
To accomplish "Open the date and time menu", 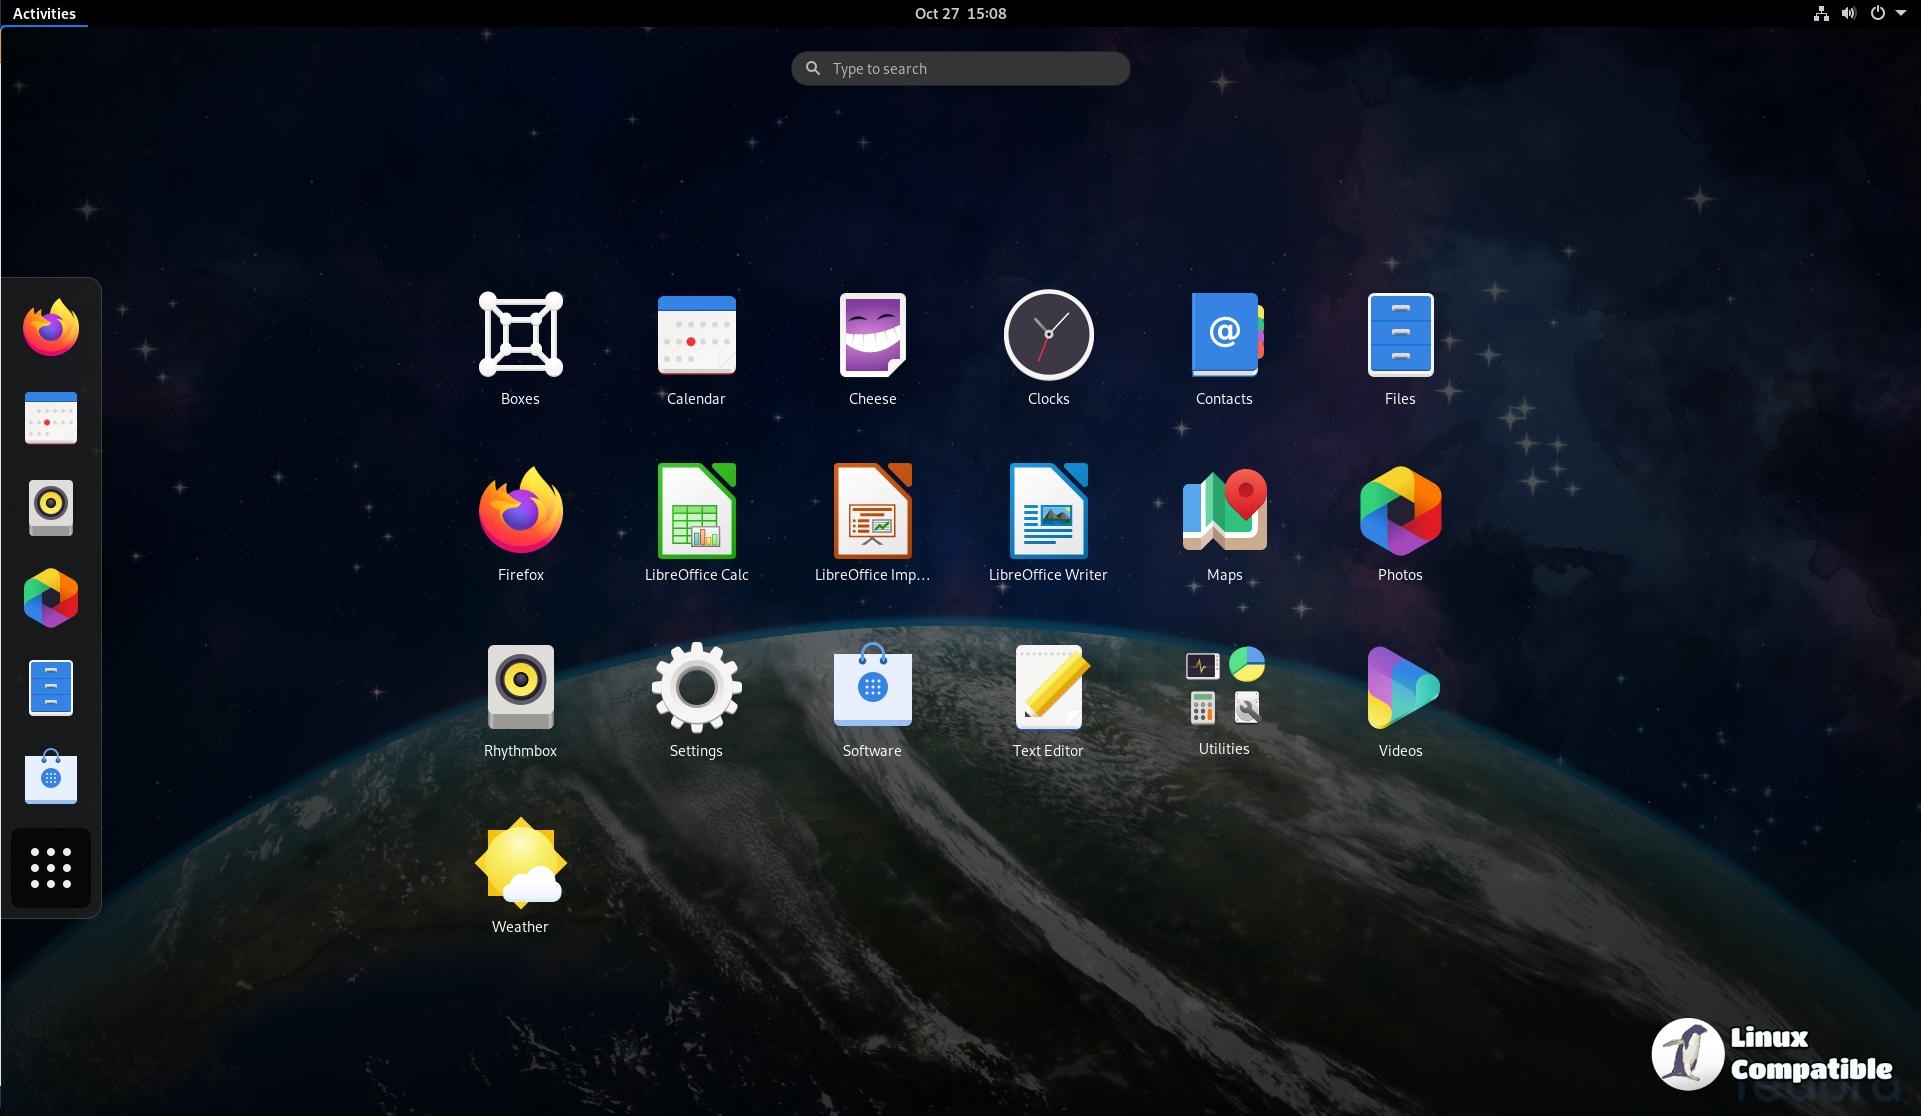I will click(960, 13).
